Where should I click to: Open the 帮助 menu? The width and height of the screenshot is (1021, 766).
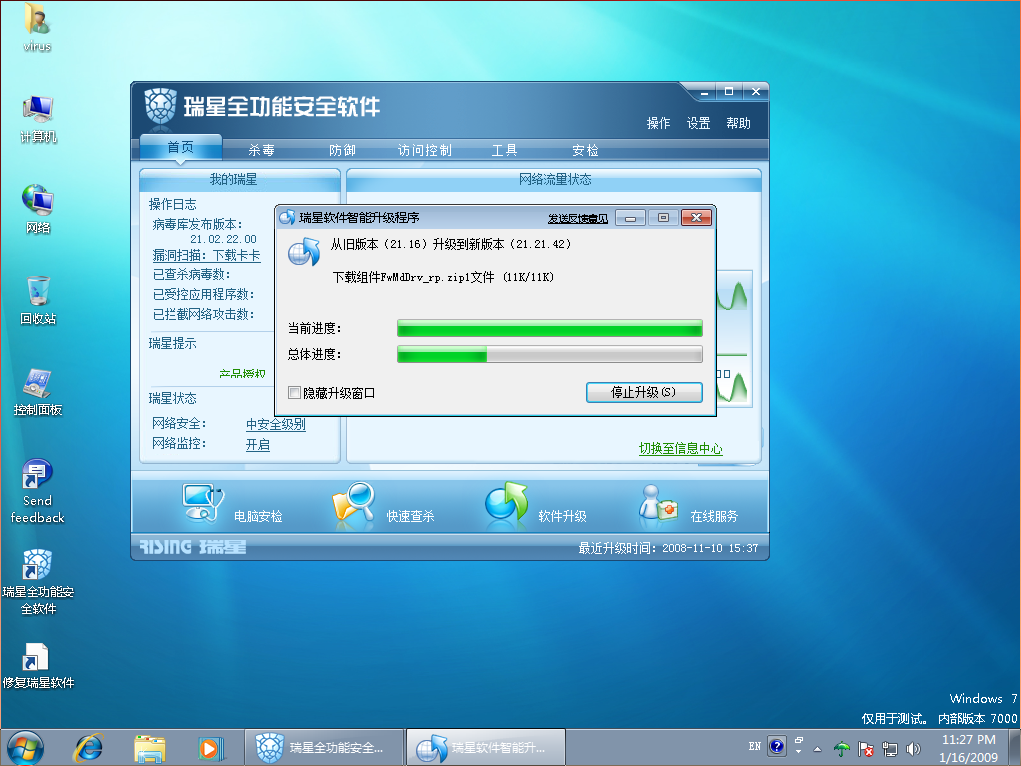pyautogui.click(x=738, y=123)
